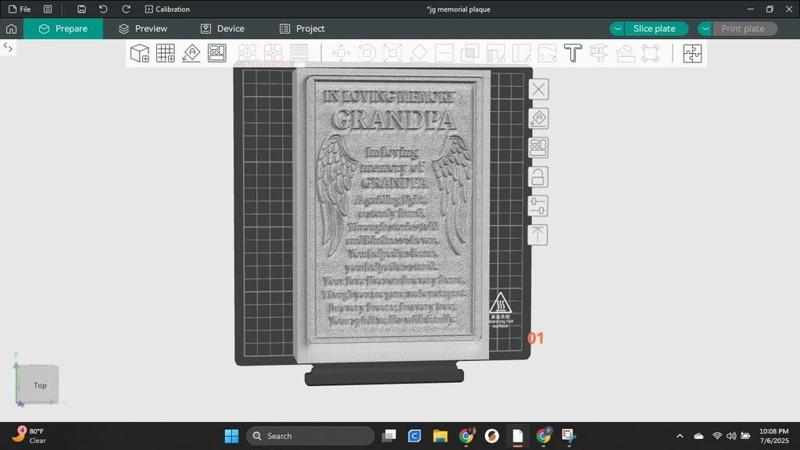The width and height of the screenshot is (800, 450).
Task: Save the project with the disk icon
Action: click(81, 9)
